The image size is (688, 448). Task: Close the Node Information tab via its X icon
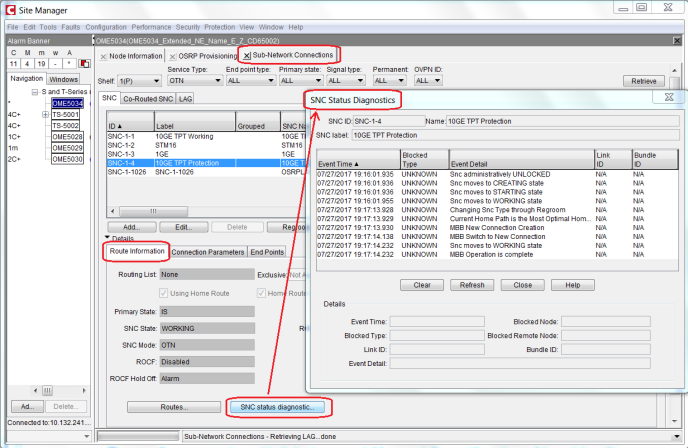point(103,55)
